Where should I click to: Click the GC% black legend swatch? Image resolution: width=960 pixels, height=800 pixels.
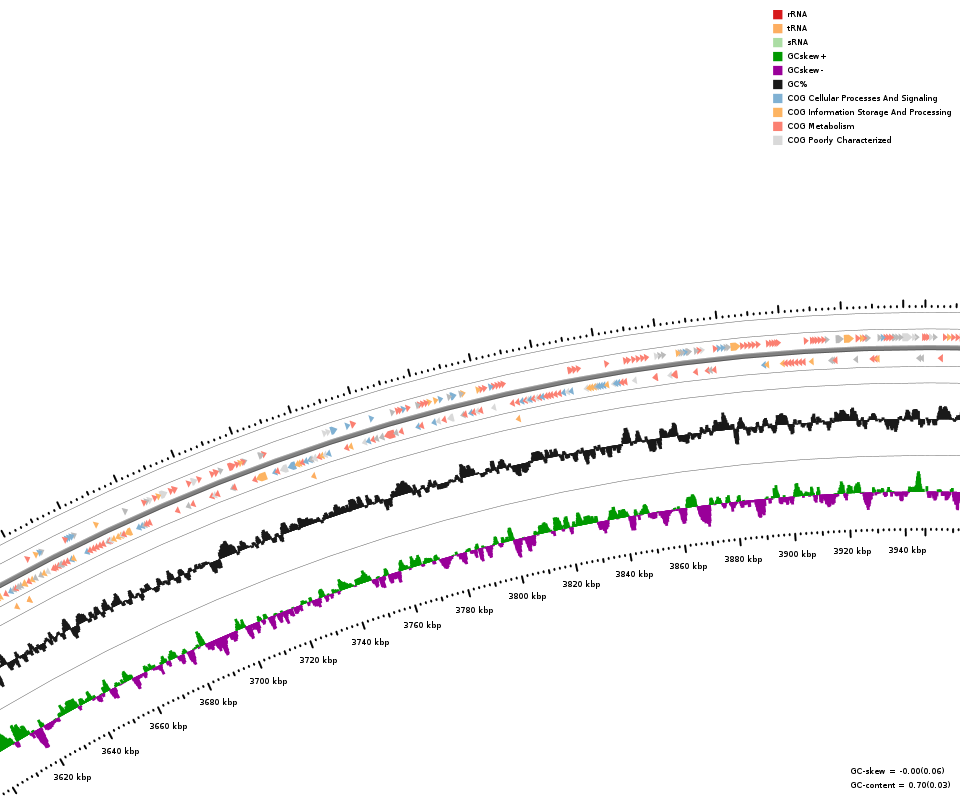[778, 84]
